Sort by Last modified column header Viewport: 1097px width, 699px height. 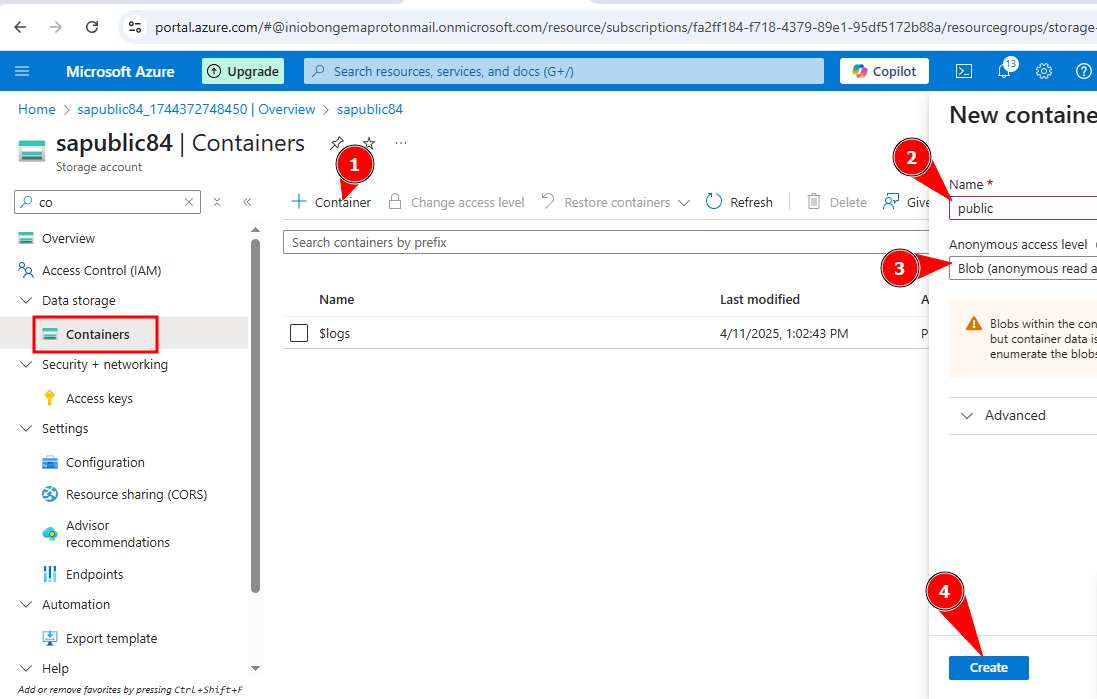click(760, 299)
